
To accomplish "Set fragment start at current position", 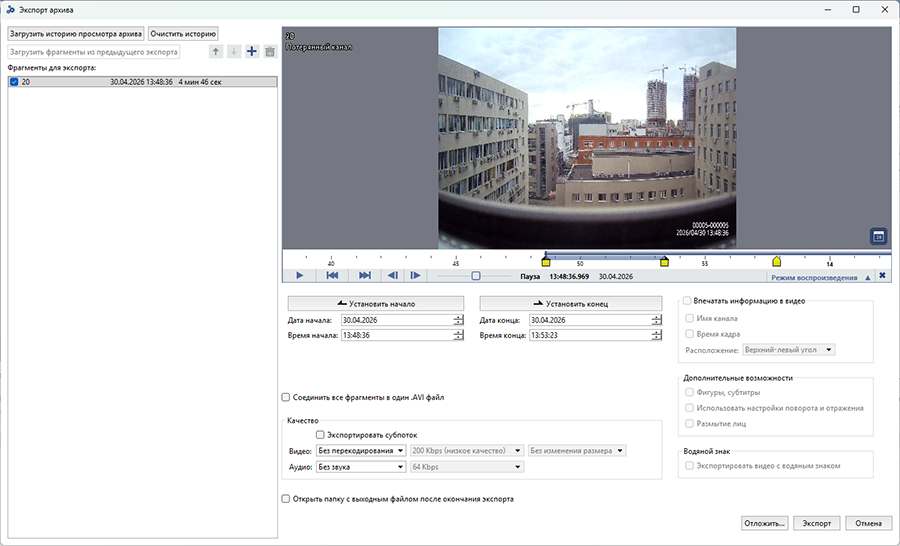I will point(376,304).
